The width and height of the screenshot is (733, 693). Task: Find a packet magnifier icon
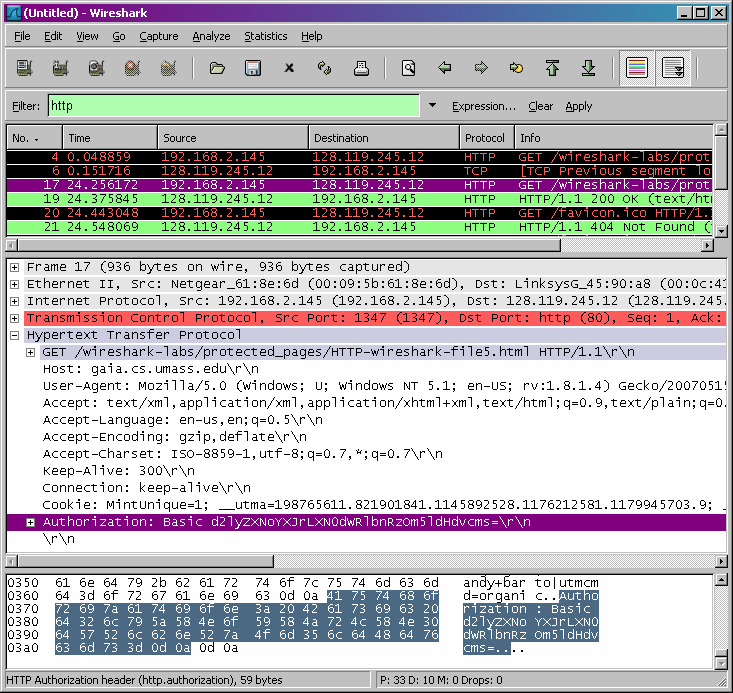point(409,68)
